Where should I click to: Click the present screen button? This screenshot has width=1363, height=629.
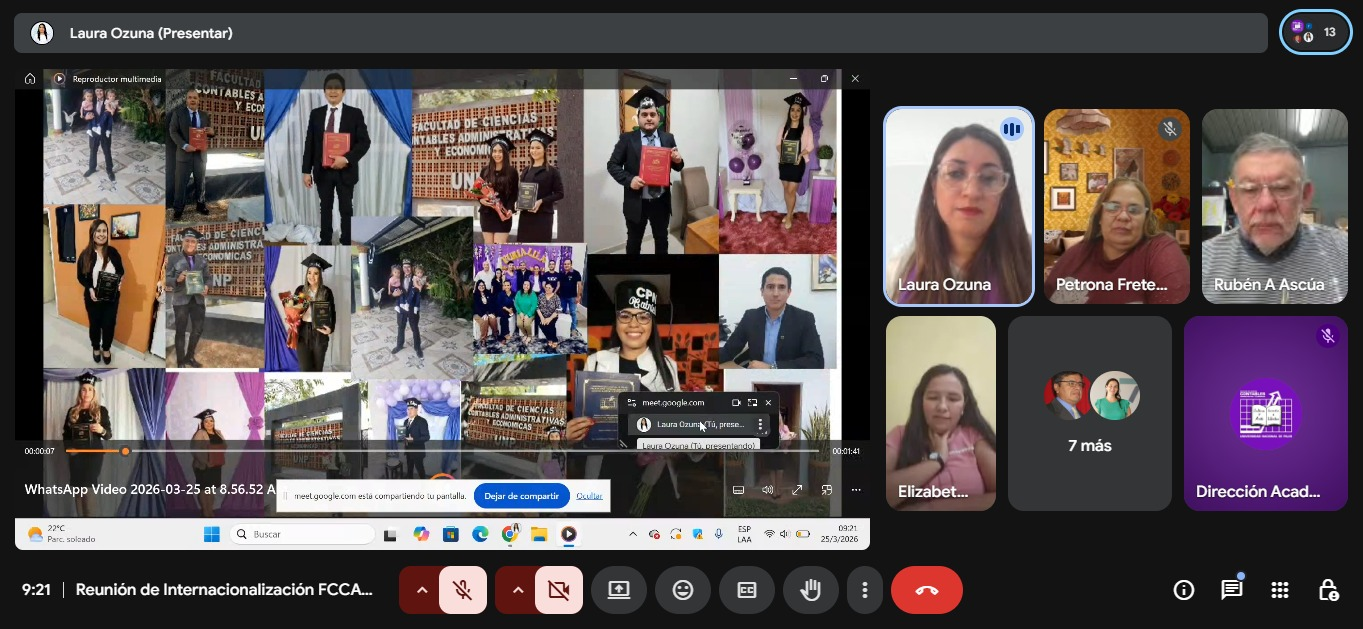(619, 590)
